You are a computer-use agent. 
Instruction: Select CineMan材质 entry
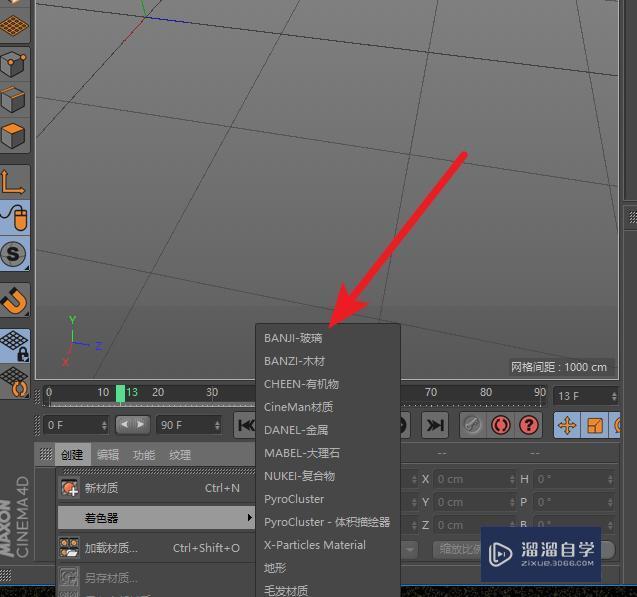[328, 407]
